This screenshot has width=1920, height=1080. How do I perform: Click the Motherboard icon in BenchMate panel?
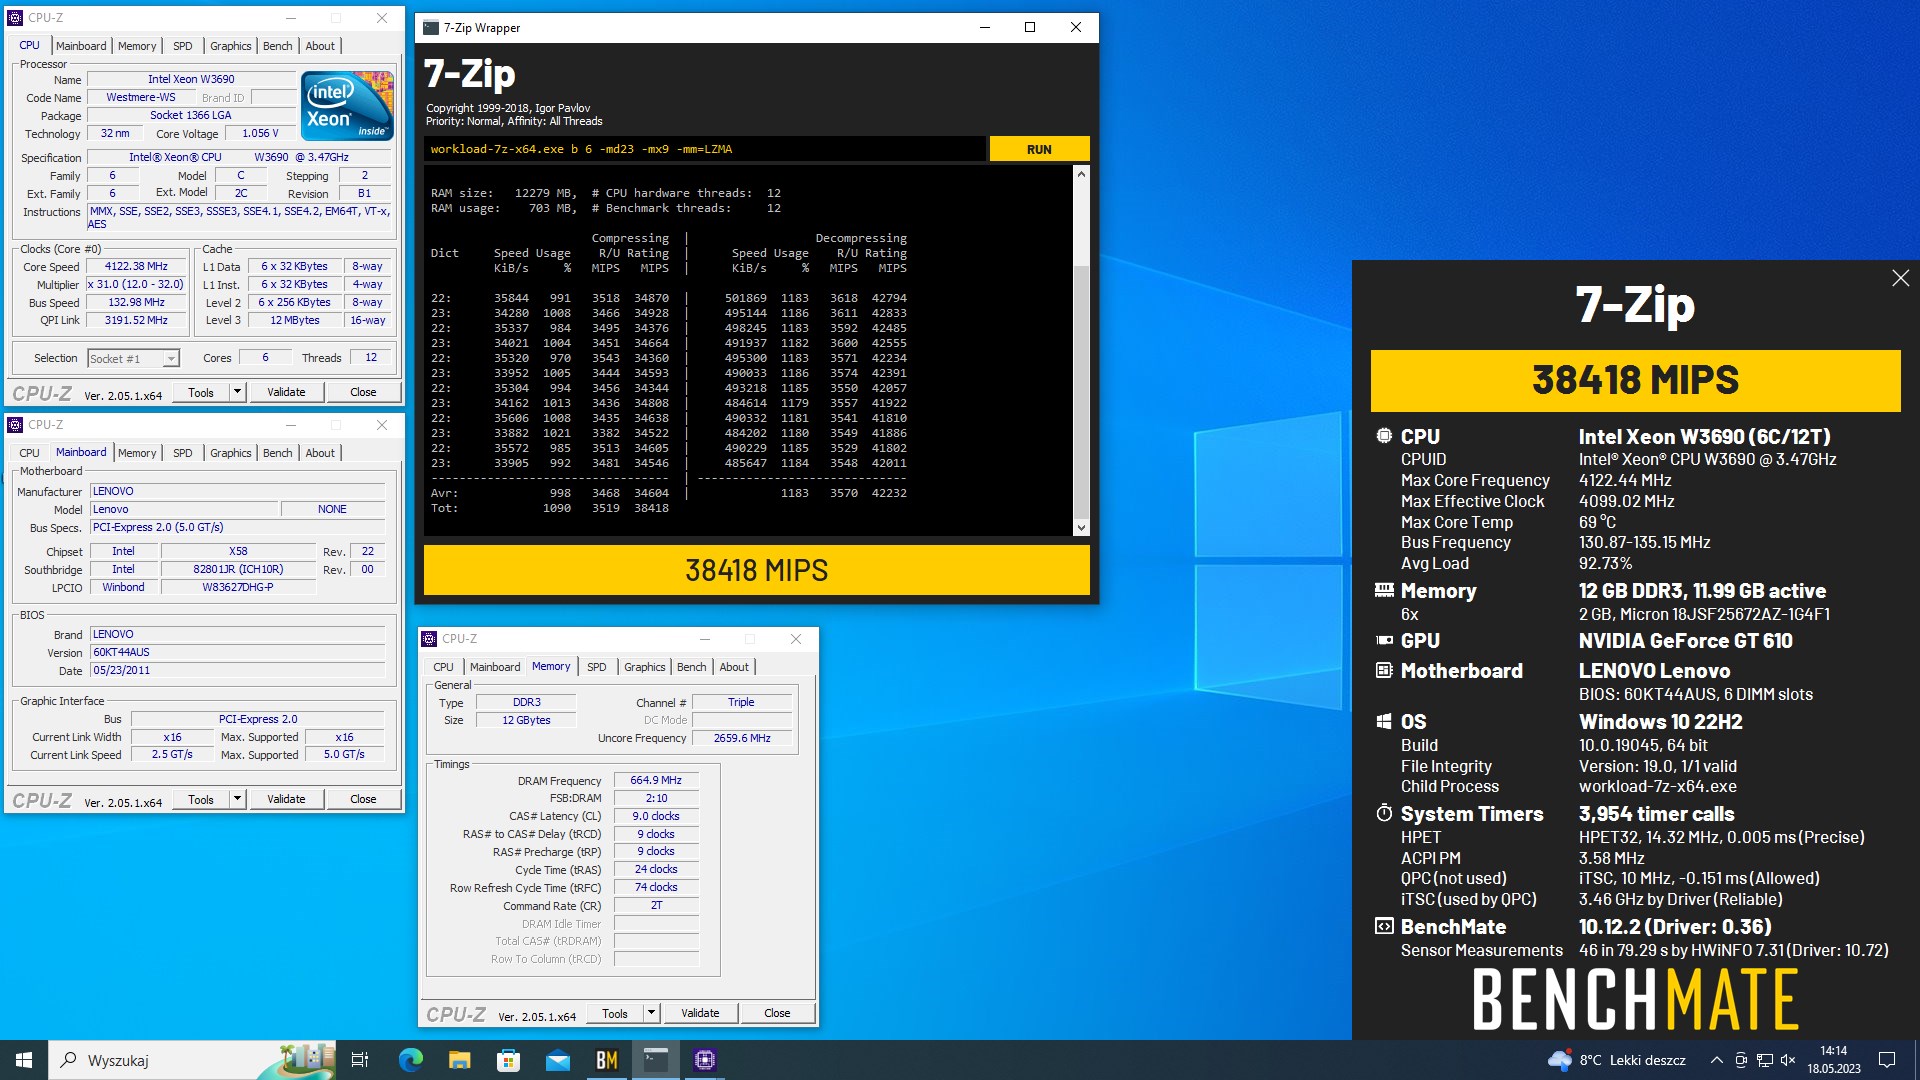pos(1384,670)
